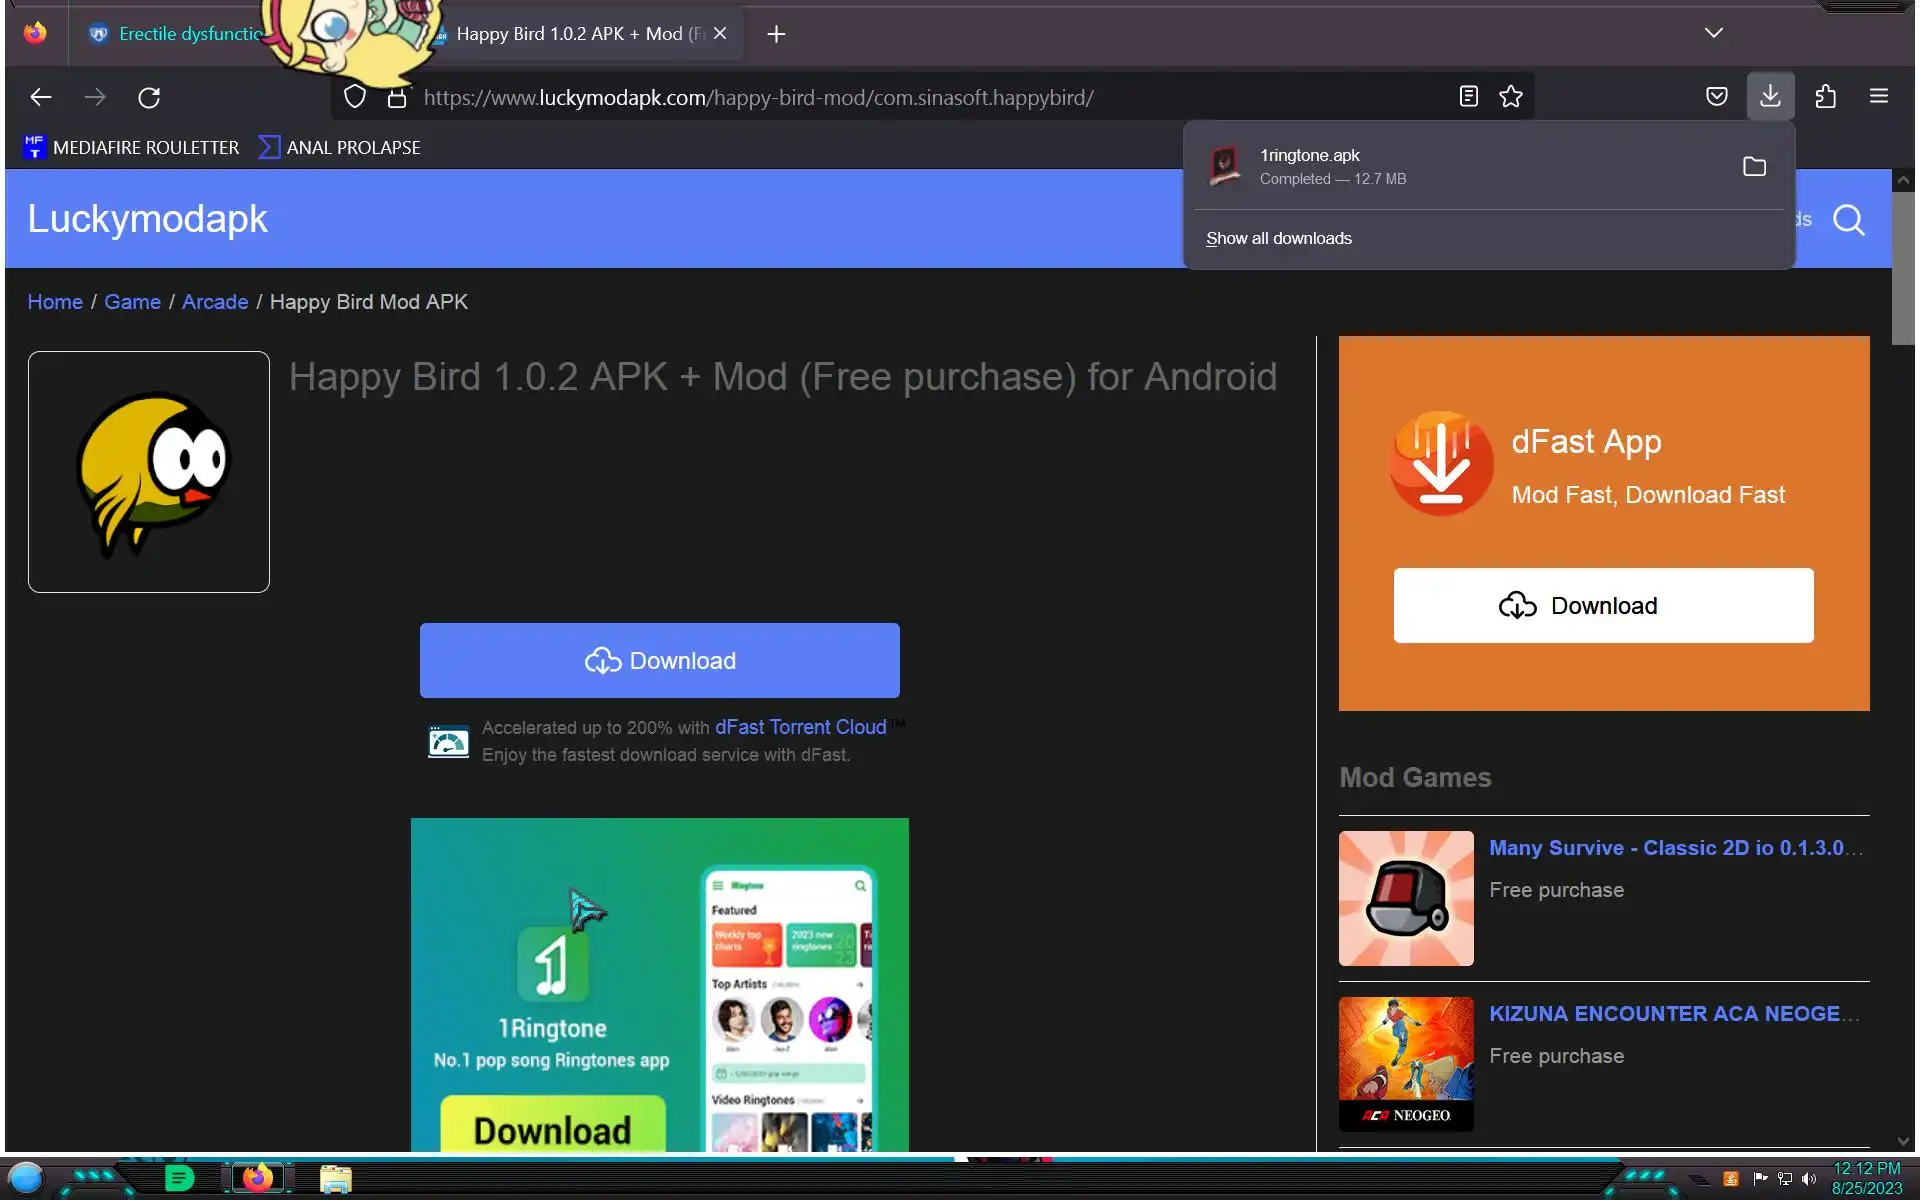
Task: Click the Save to Pocket icon
Action: [x=1716, y=96]
